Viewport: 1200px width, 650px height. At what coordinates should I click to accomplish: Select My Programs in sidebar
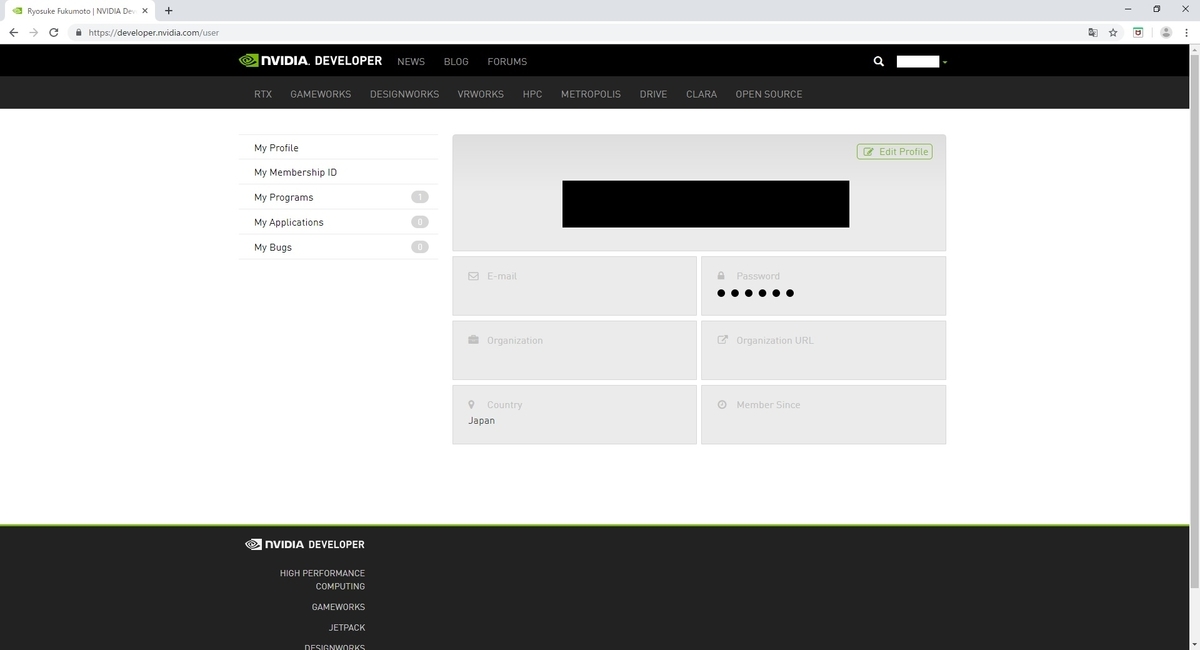(338, 197)
